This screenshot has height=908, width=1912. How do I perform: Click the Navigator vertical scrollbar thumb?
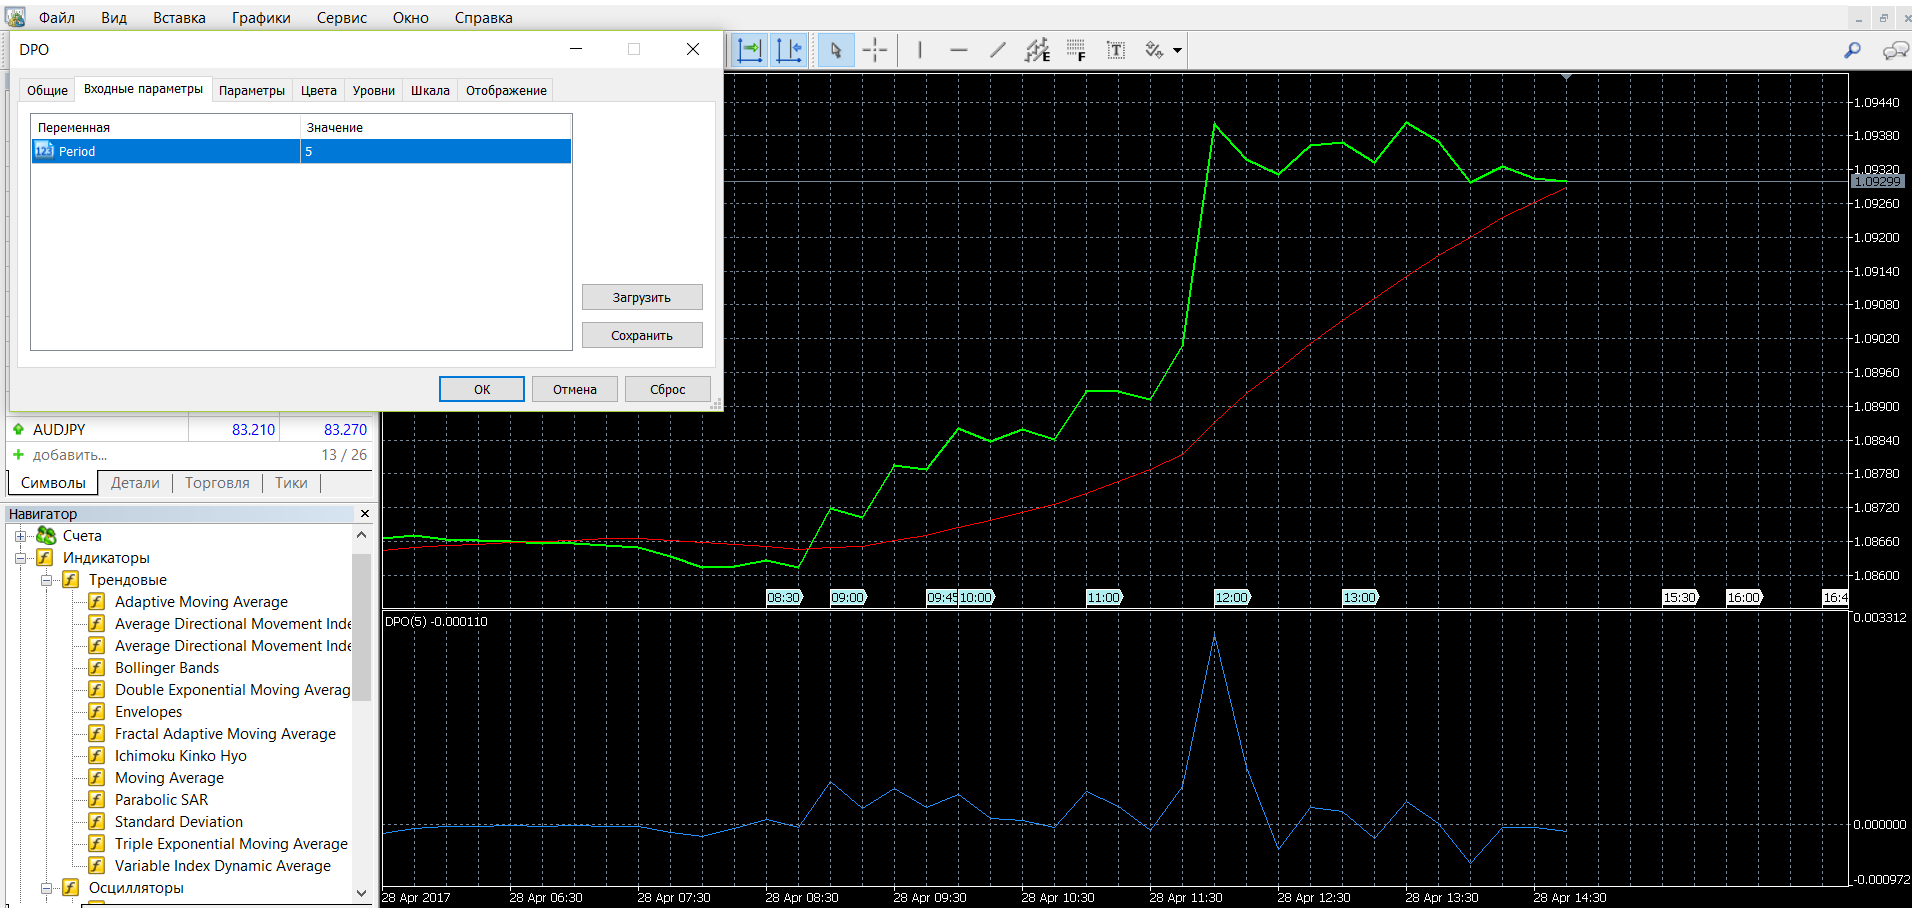[x=362, y=627]
